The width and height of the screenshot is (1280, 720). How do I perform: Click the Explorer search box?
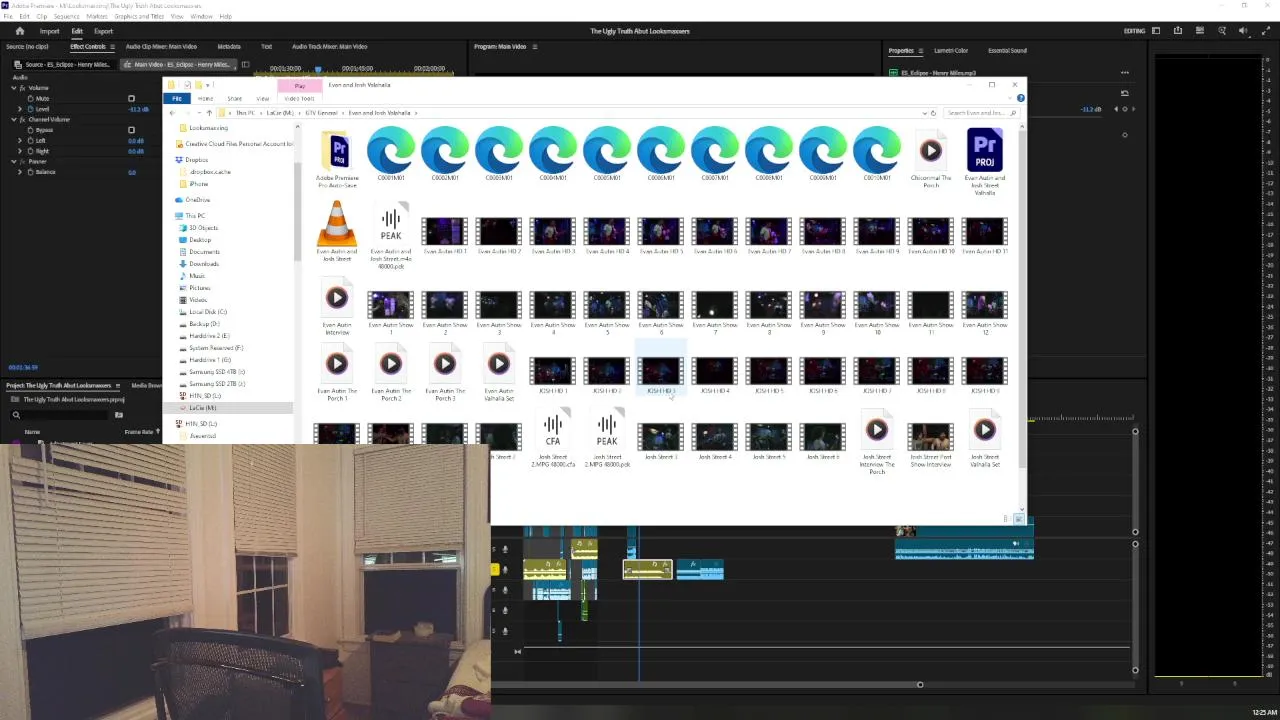click(981, 113)
